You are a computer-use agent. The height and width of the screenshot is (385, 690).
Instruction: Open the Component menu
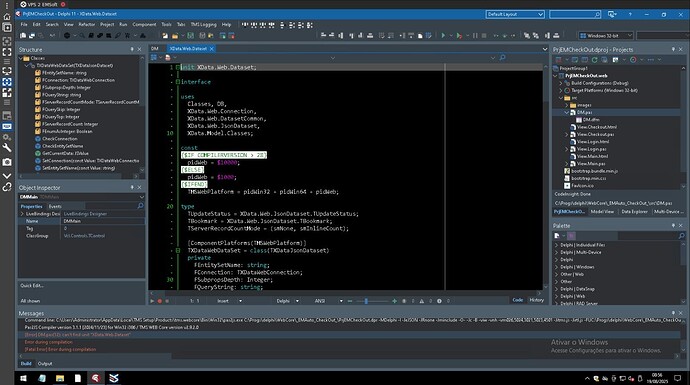(144, 25)
